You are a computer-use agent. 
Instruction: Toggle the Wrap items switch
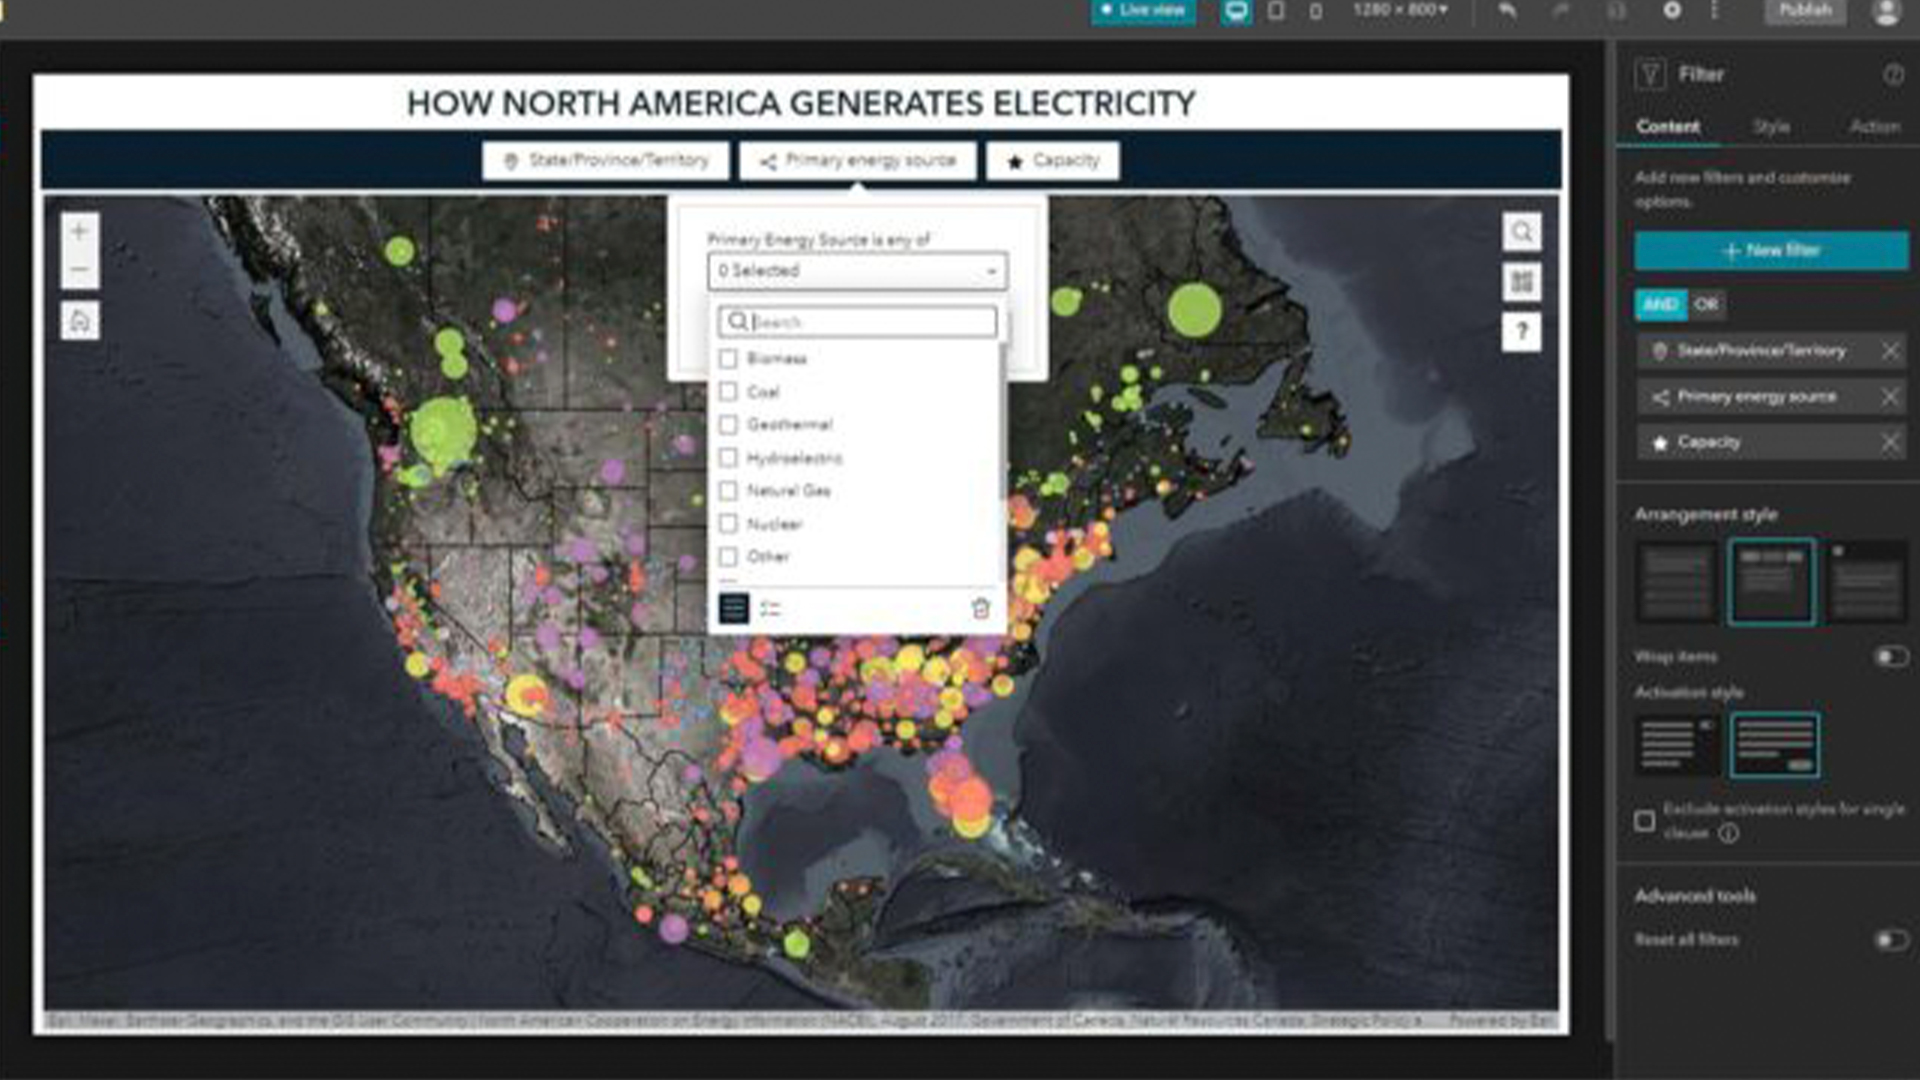[1890, 657]
